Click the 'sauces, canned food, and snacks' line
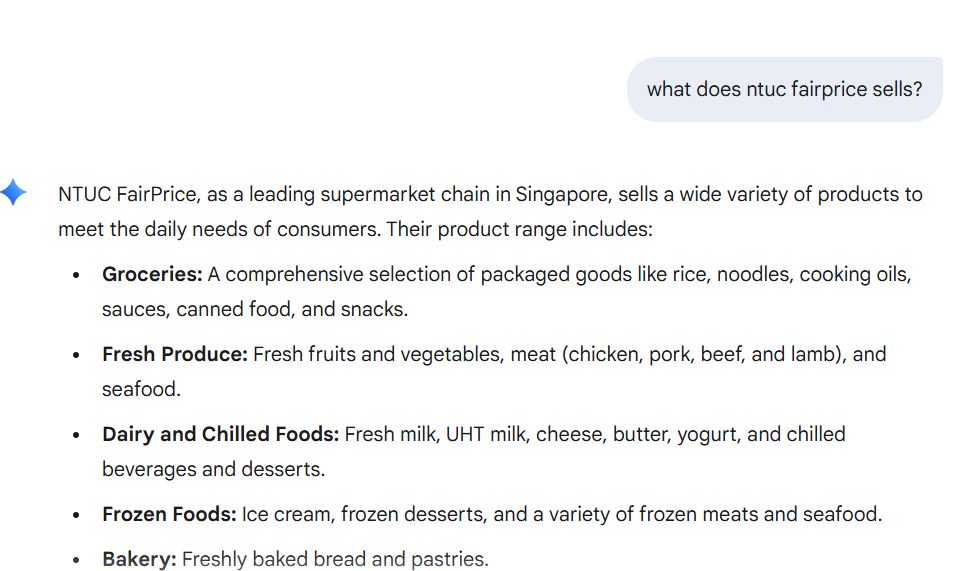 254,309
